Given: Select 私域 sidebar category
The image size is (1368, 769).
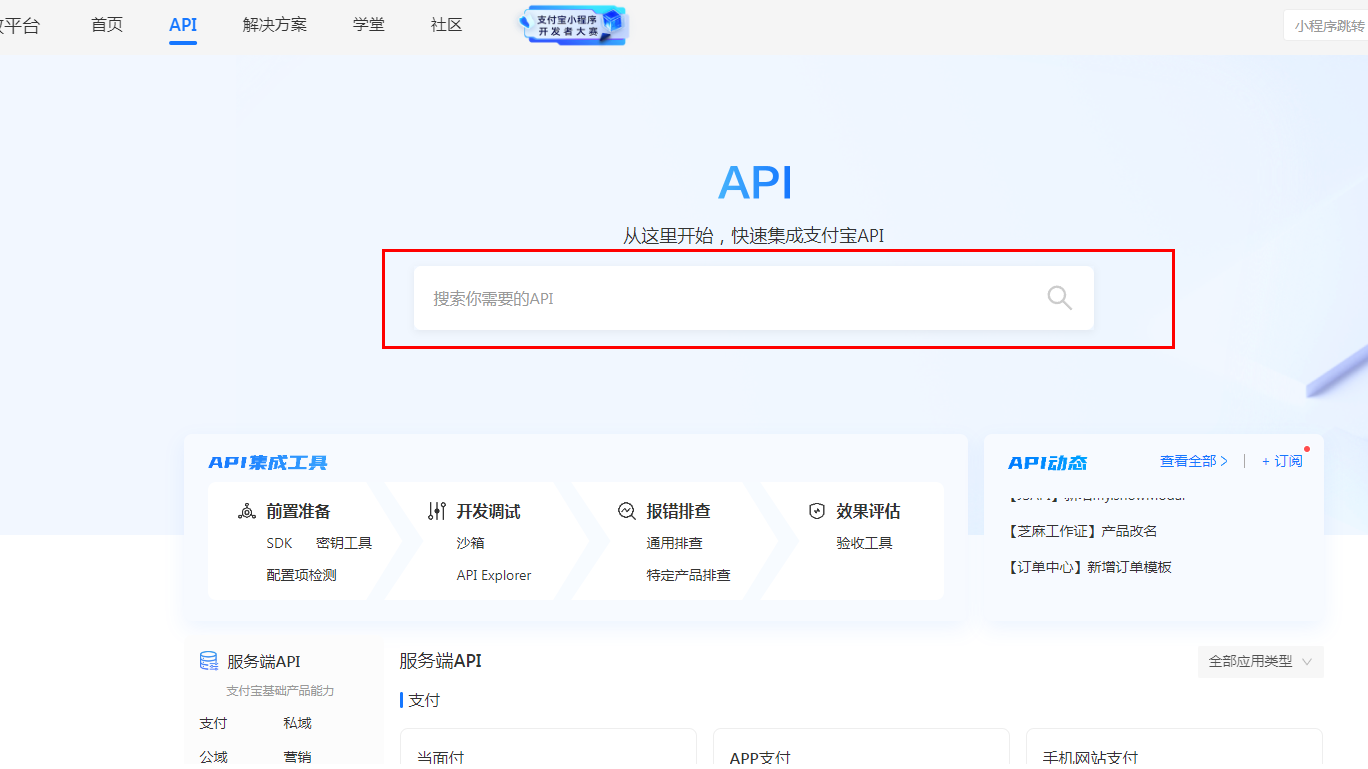Looking at the screenshot, I should (x=297, y=723).
